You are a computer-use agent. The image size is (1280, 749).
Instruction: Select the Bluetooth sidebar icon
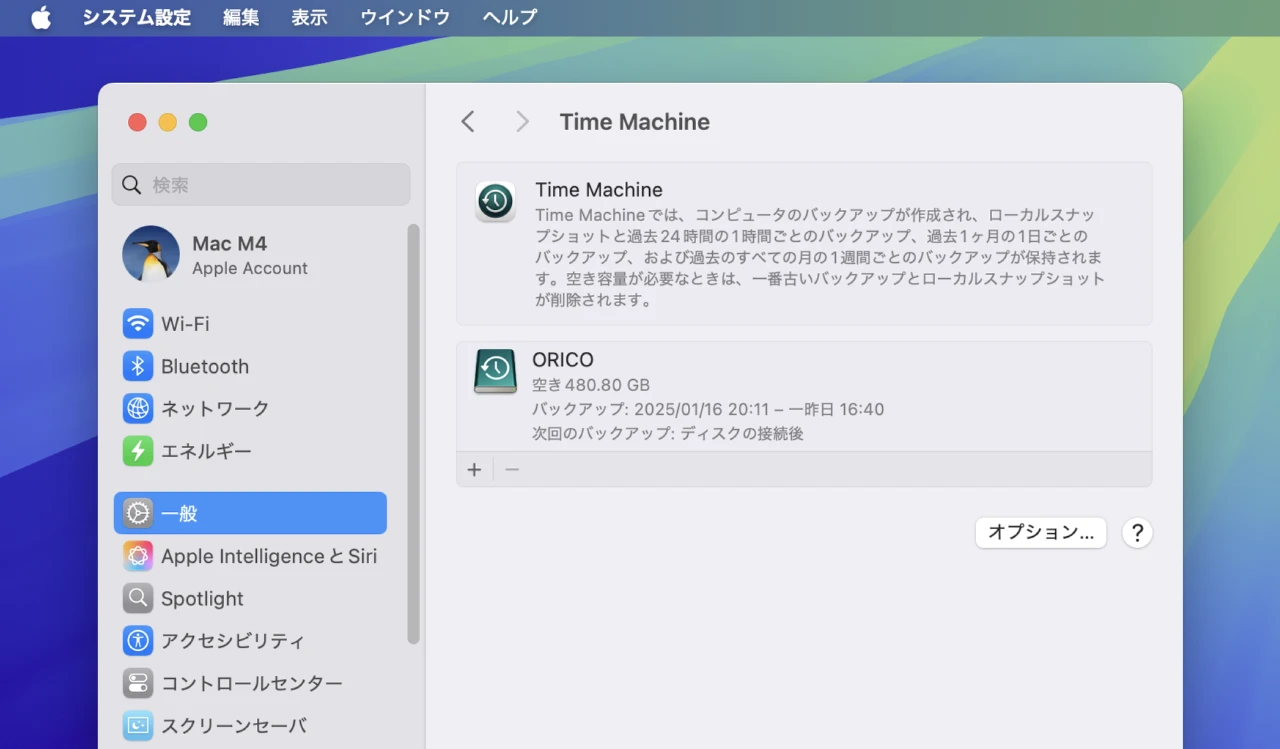point(138,366)
